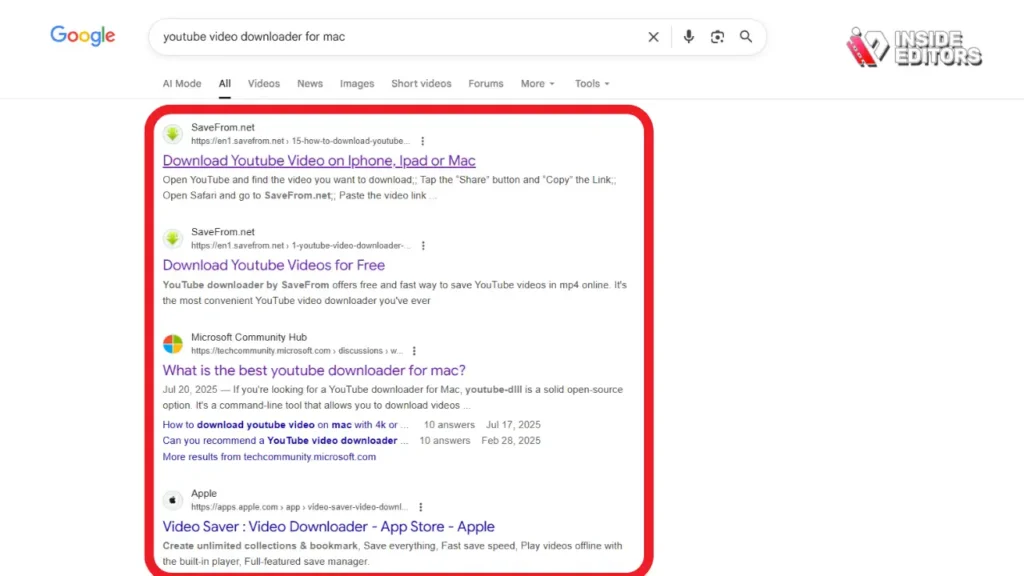The height and width of the screenshot is (576, 1024).
Task: Open "Download Youtube Video on Iphone, Ipad or Mac"
Action: coord(319,161)
